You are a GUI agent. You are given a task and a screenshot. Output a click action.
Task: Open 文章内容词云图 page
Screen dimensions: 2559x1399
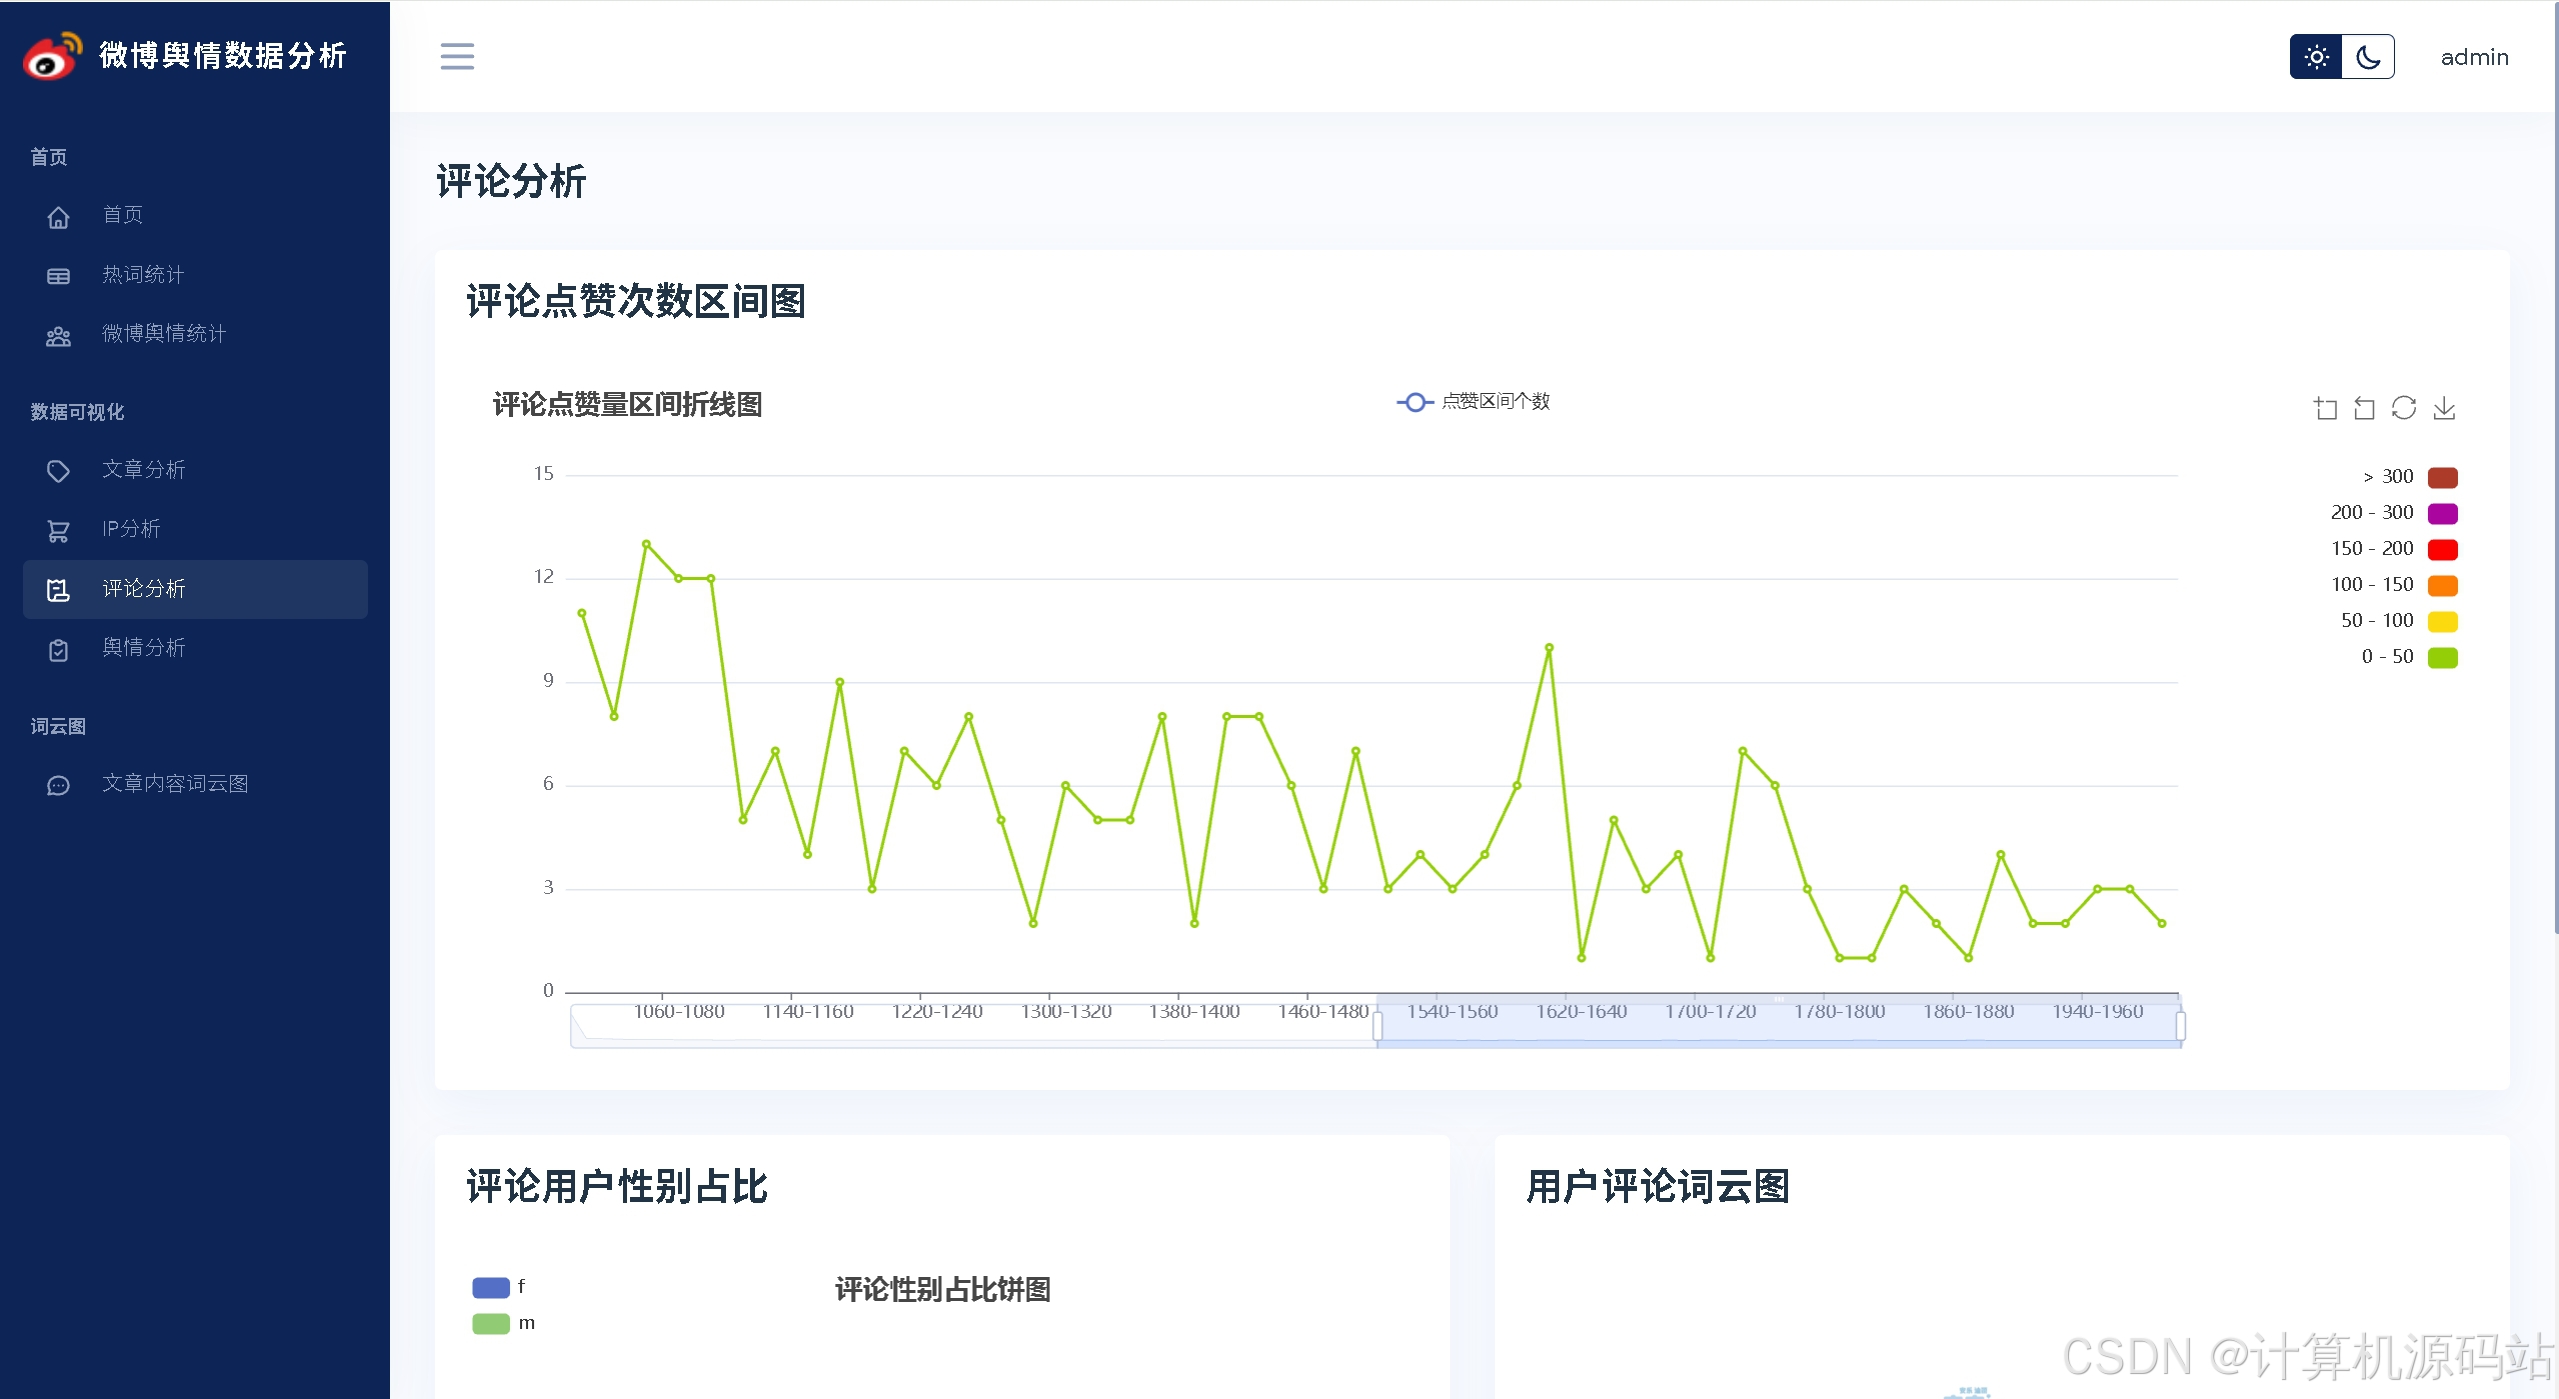pyautogui.click(x=175, y=784)
